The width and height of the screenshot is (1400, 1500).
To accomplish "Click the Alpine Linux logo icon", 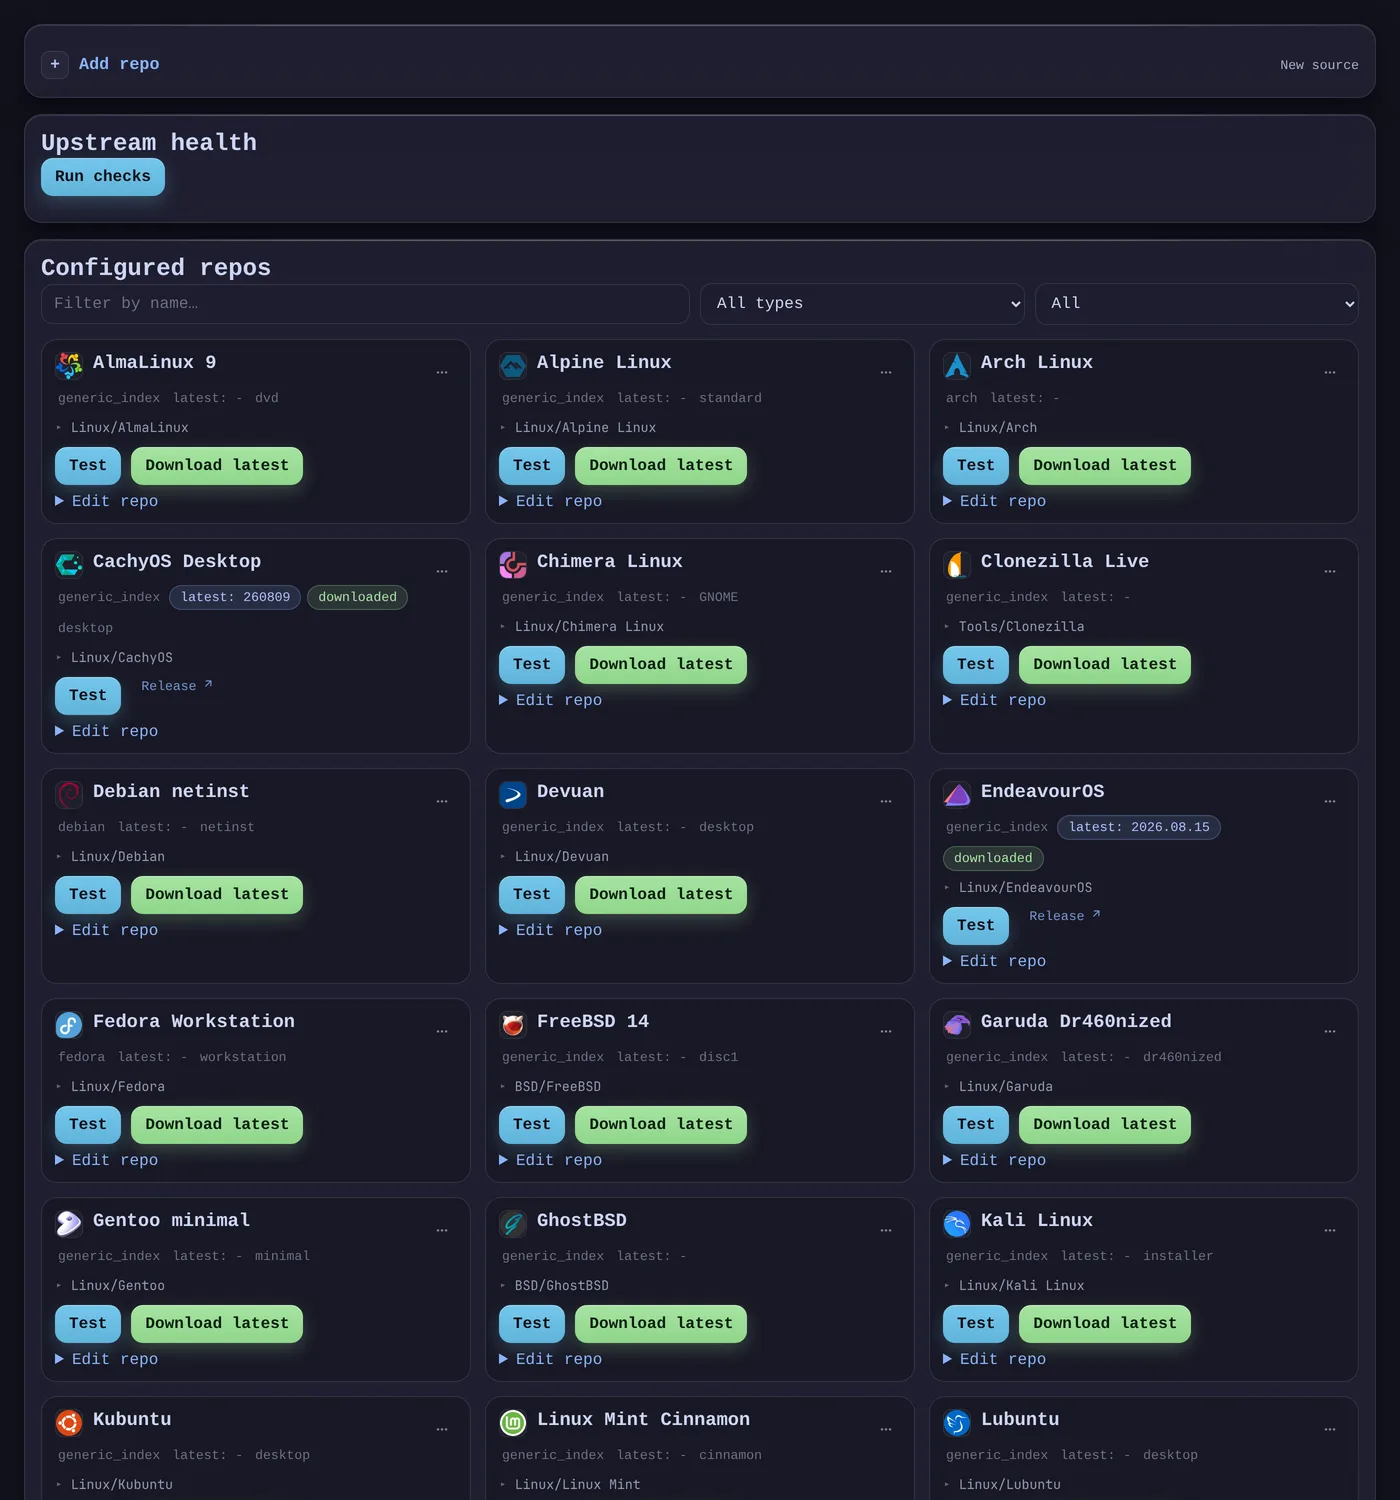I will tap(513, 366).
